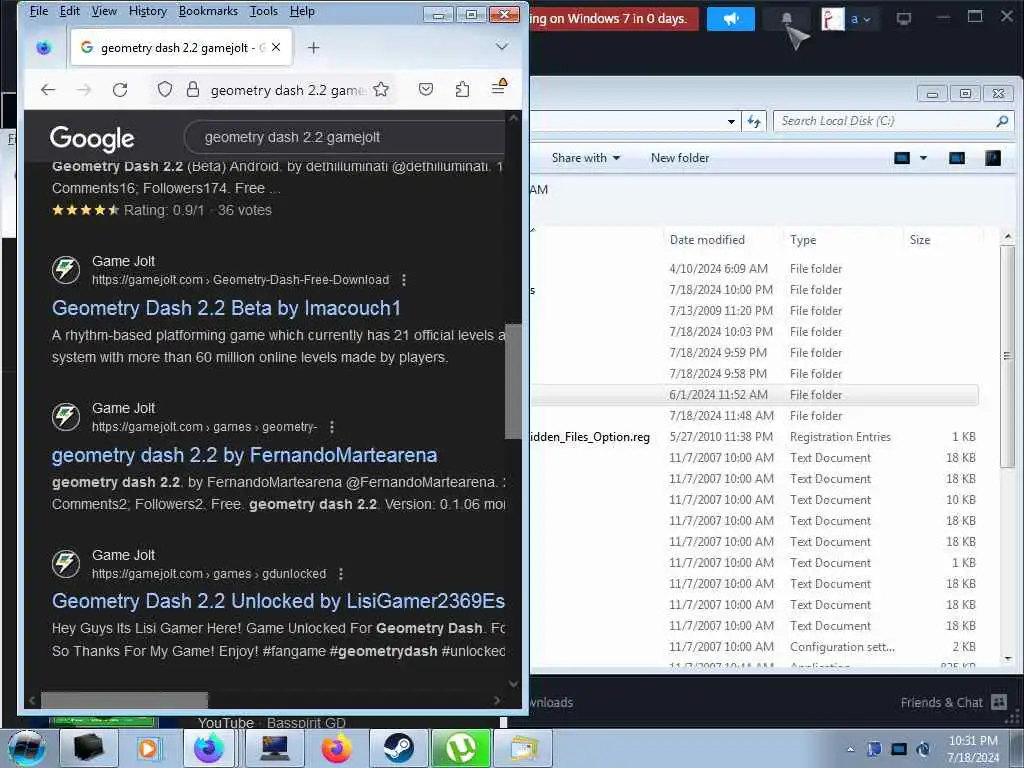1024x768 pixels.
Task: Click the Firefox page horizontal scrollbar thumb
Action: [x=124, y=700]
